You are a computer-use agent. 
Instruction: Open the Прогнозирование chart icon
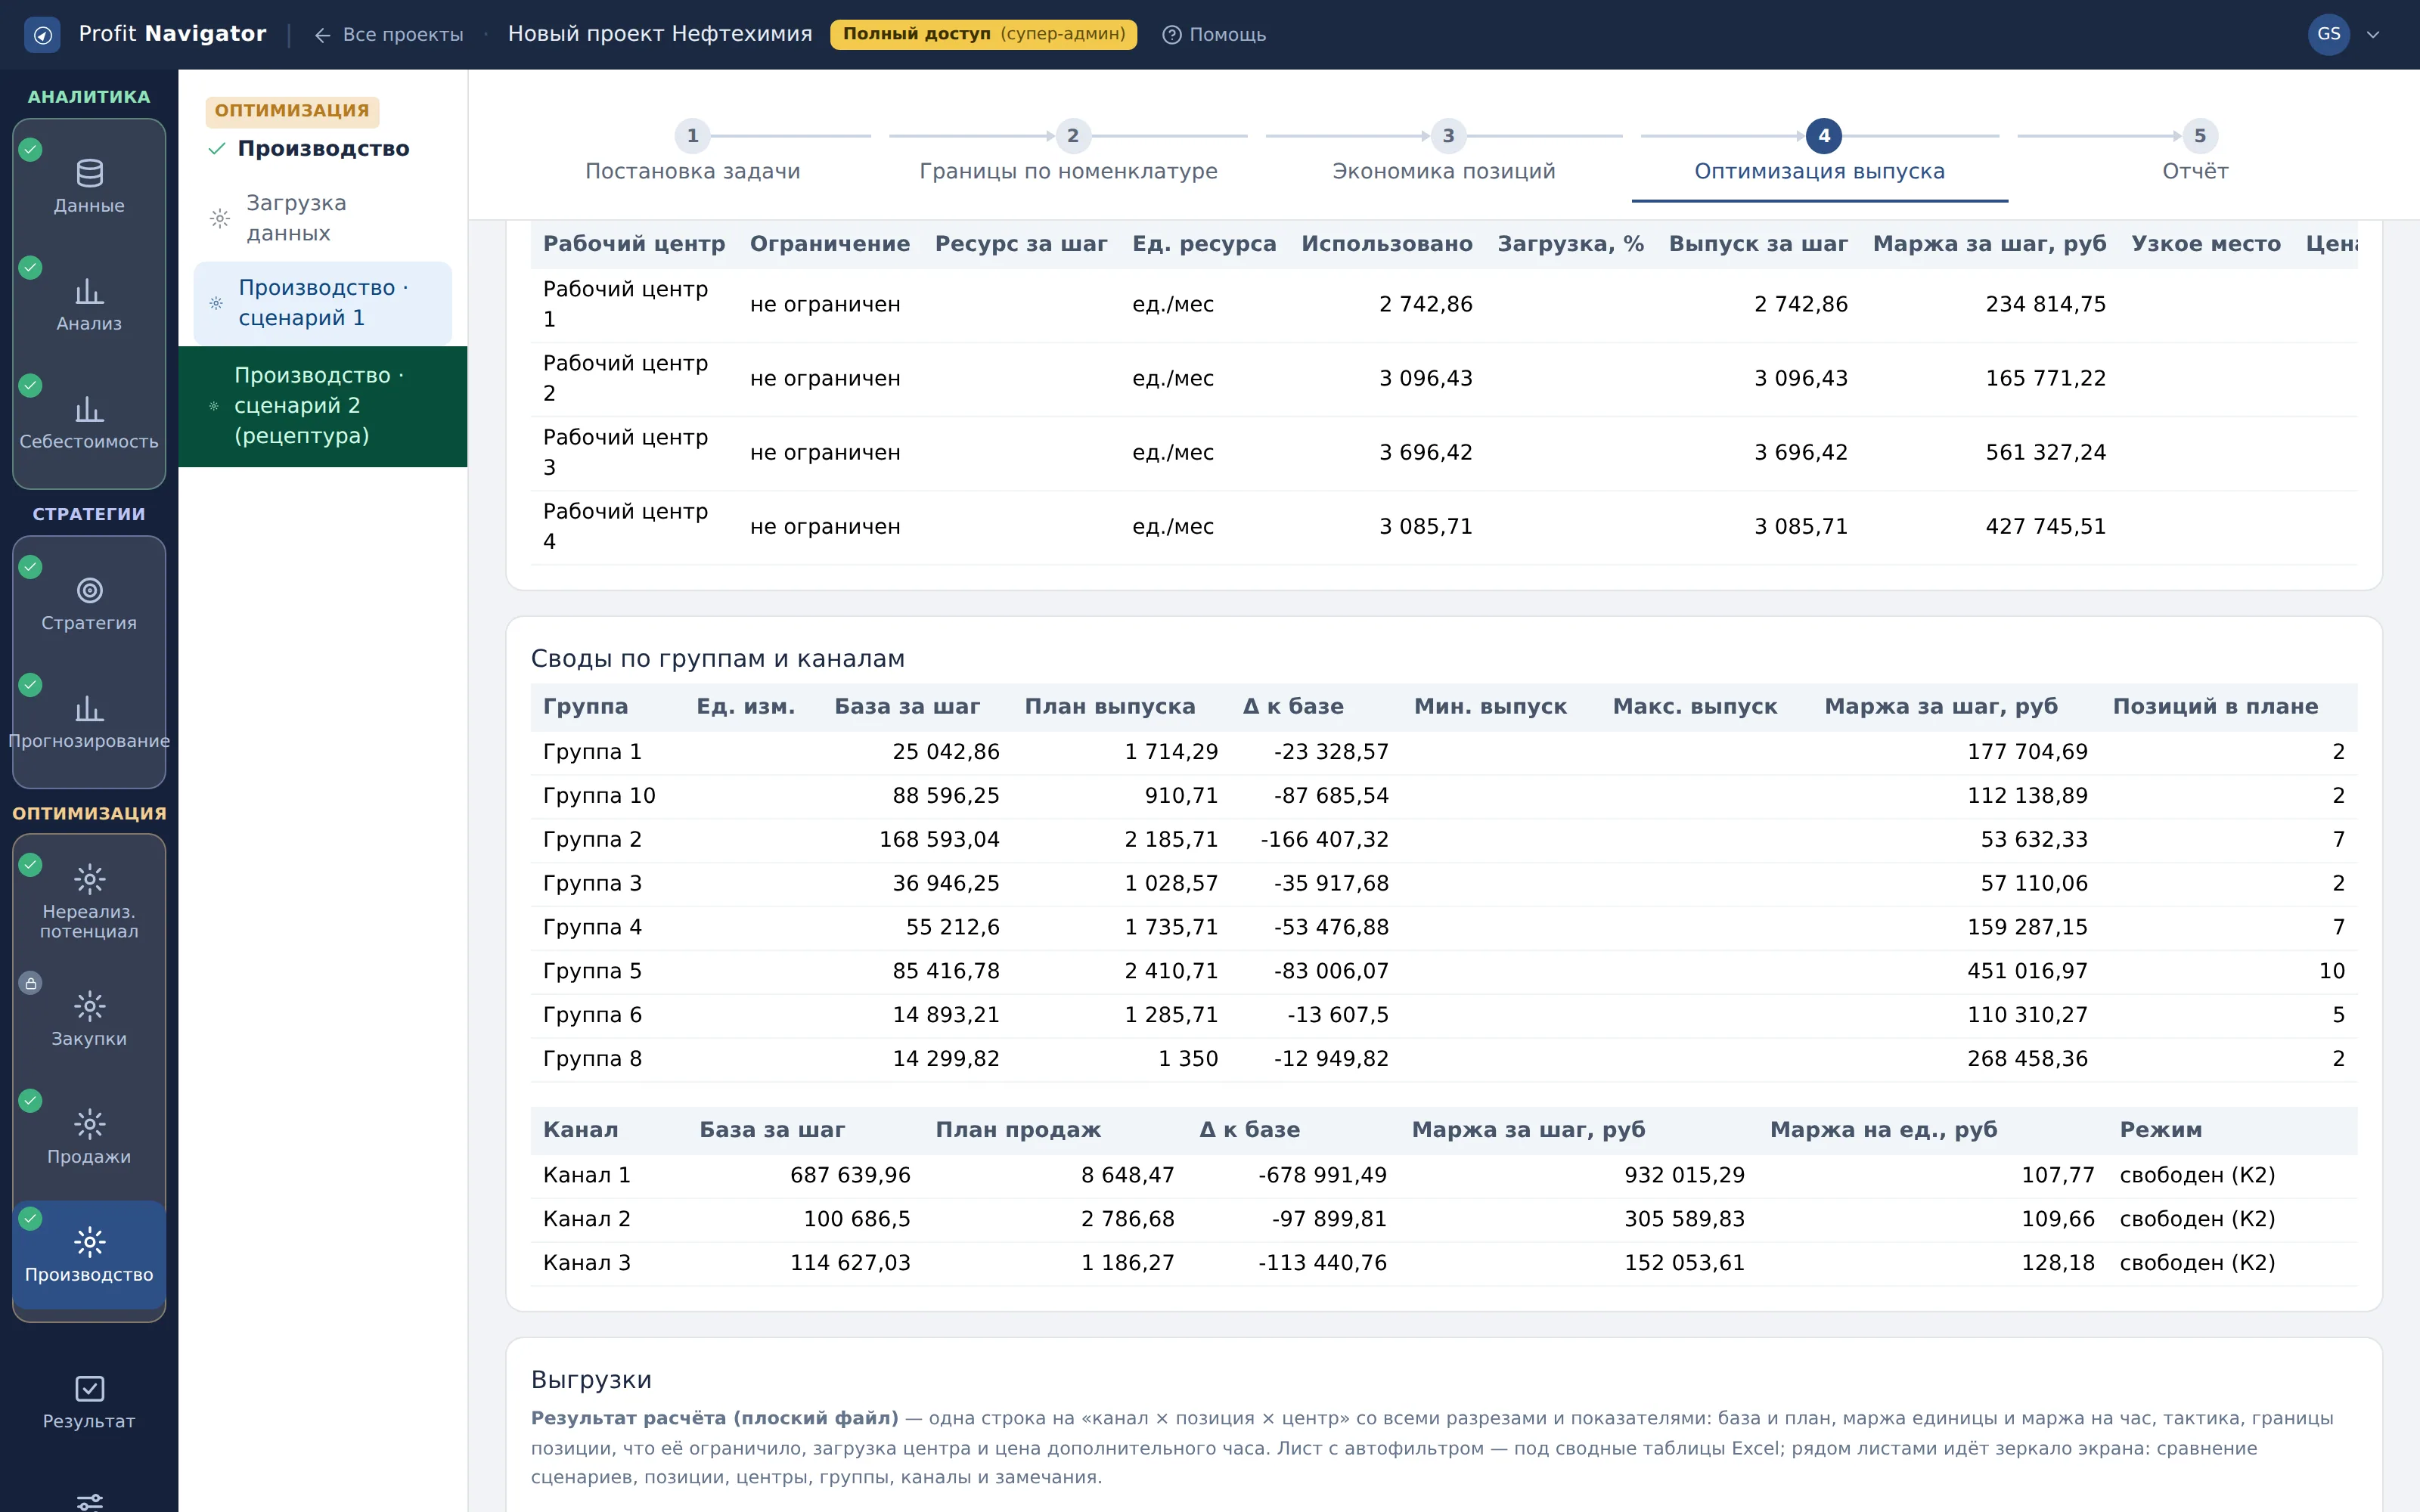89,709
